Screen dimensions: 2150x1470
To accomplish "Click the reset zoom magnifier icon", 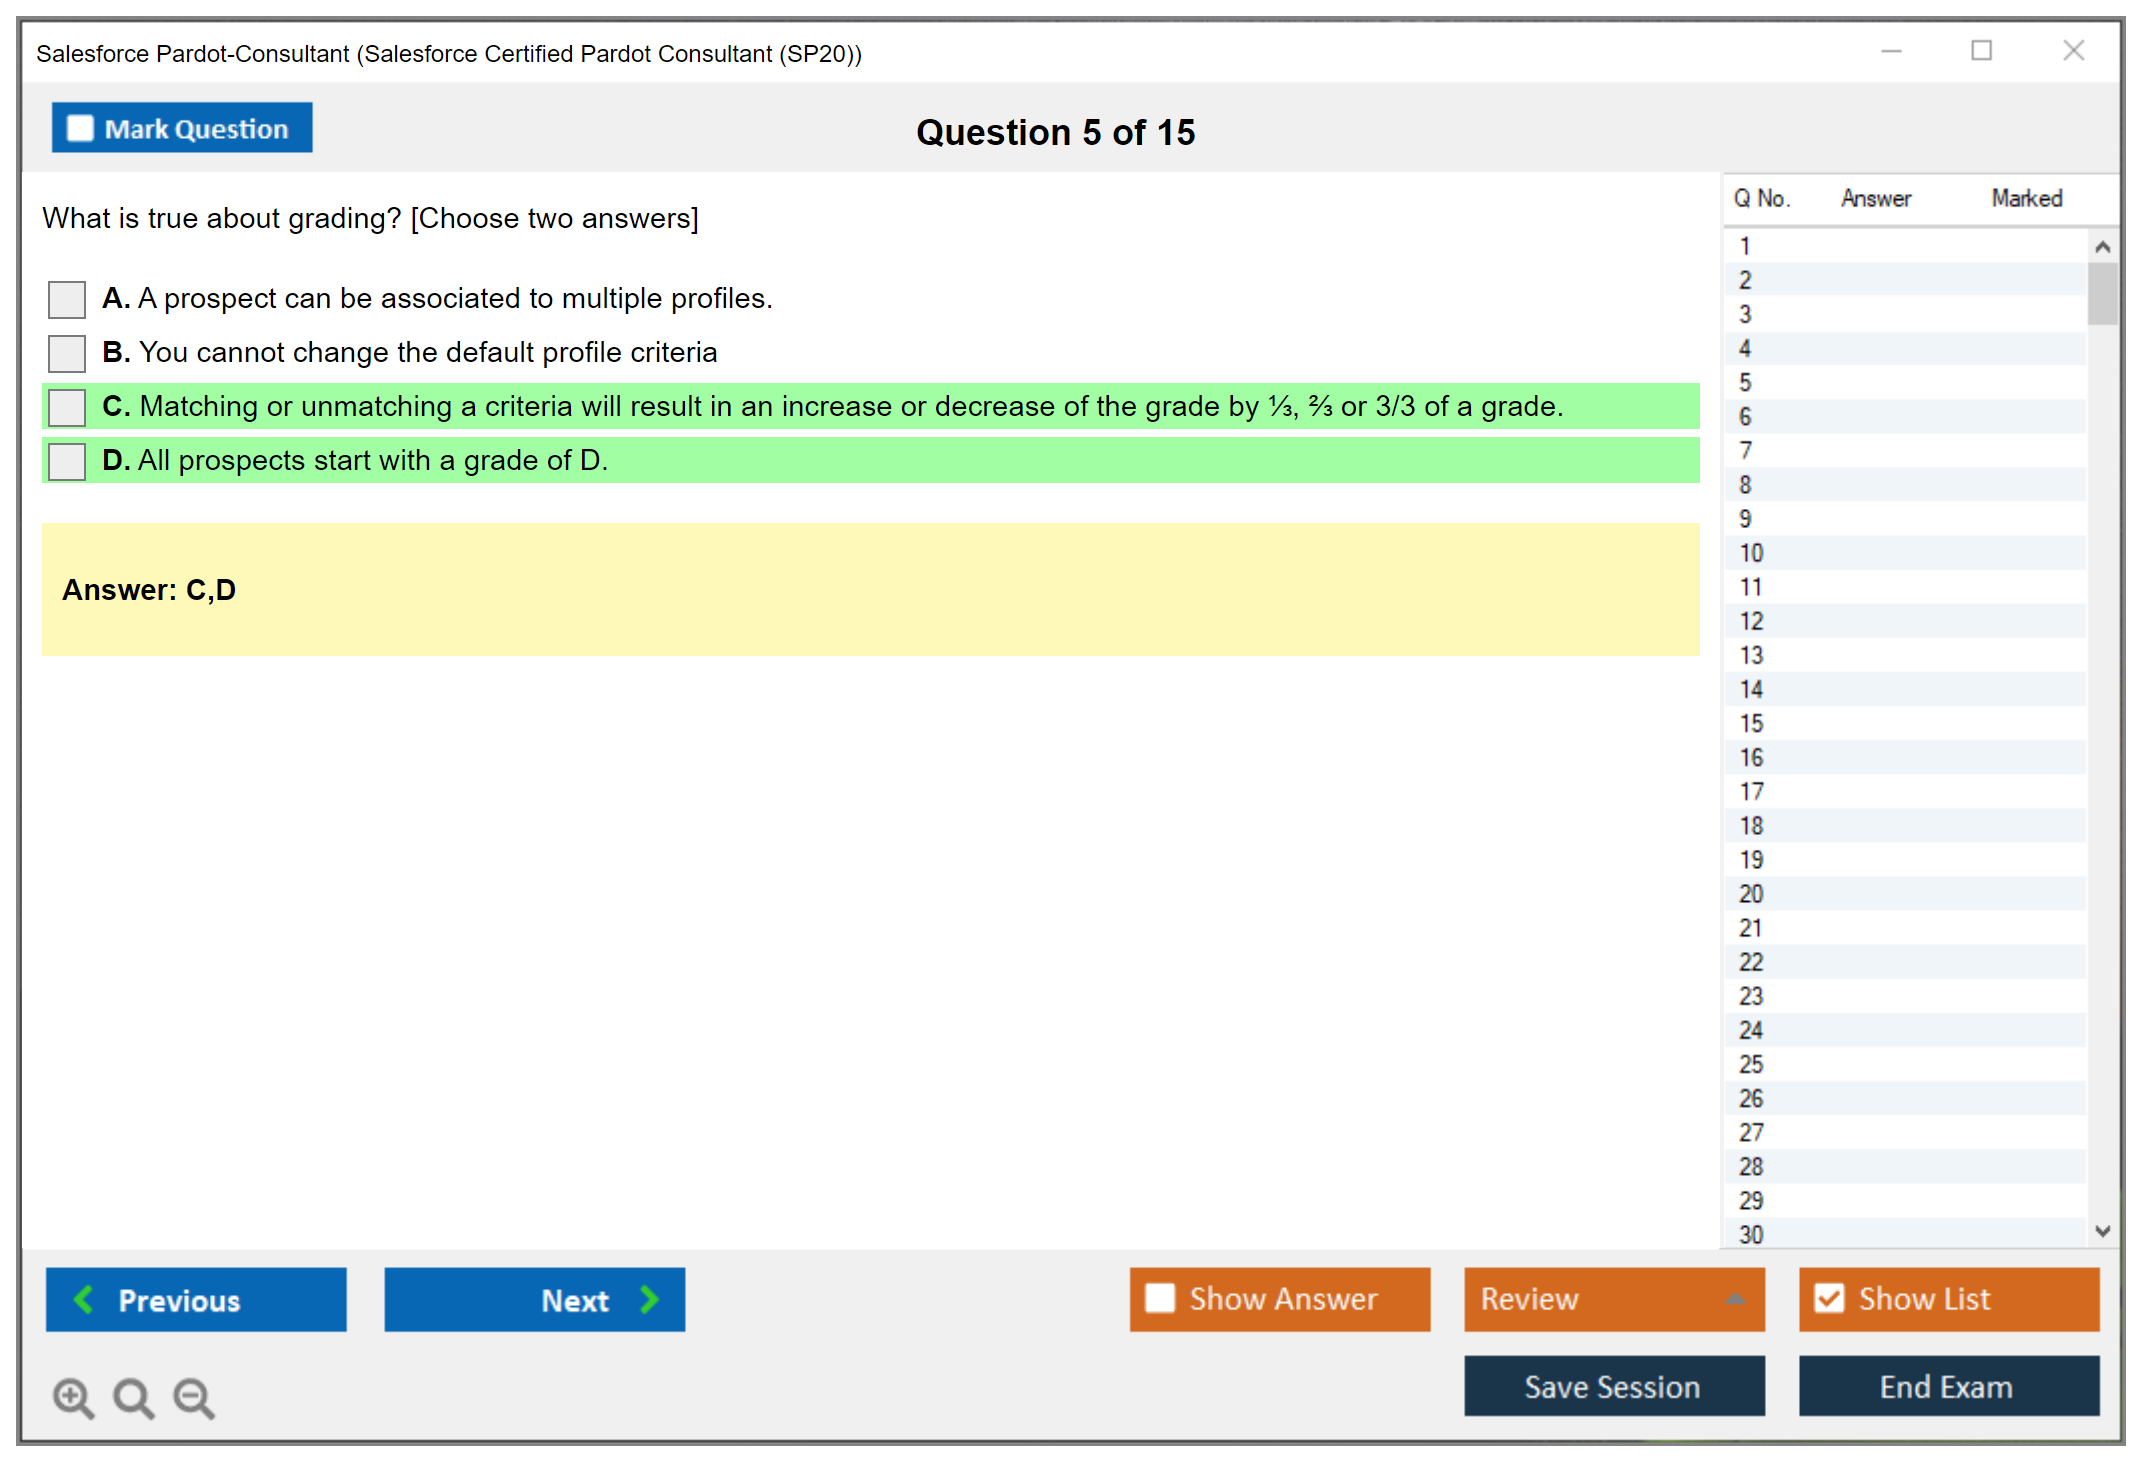I will coord(133,1397).
